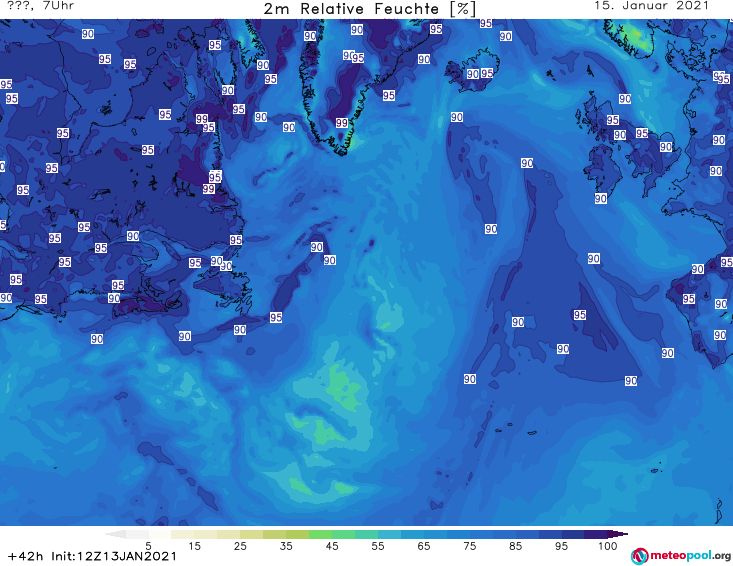Click the meteopool.org logo
The image size is (733, 566).
pyautogui.click(x=680, y=556)
